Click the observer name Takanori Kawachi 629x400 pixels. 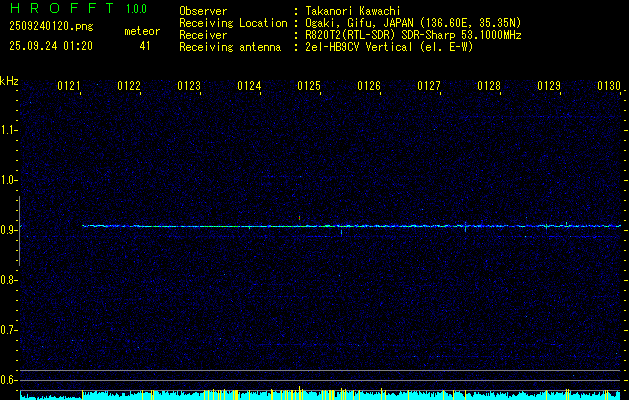(x=353, y=11)
